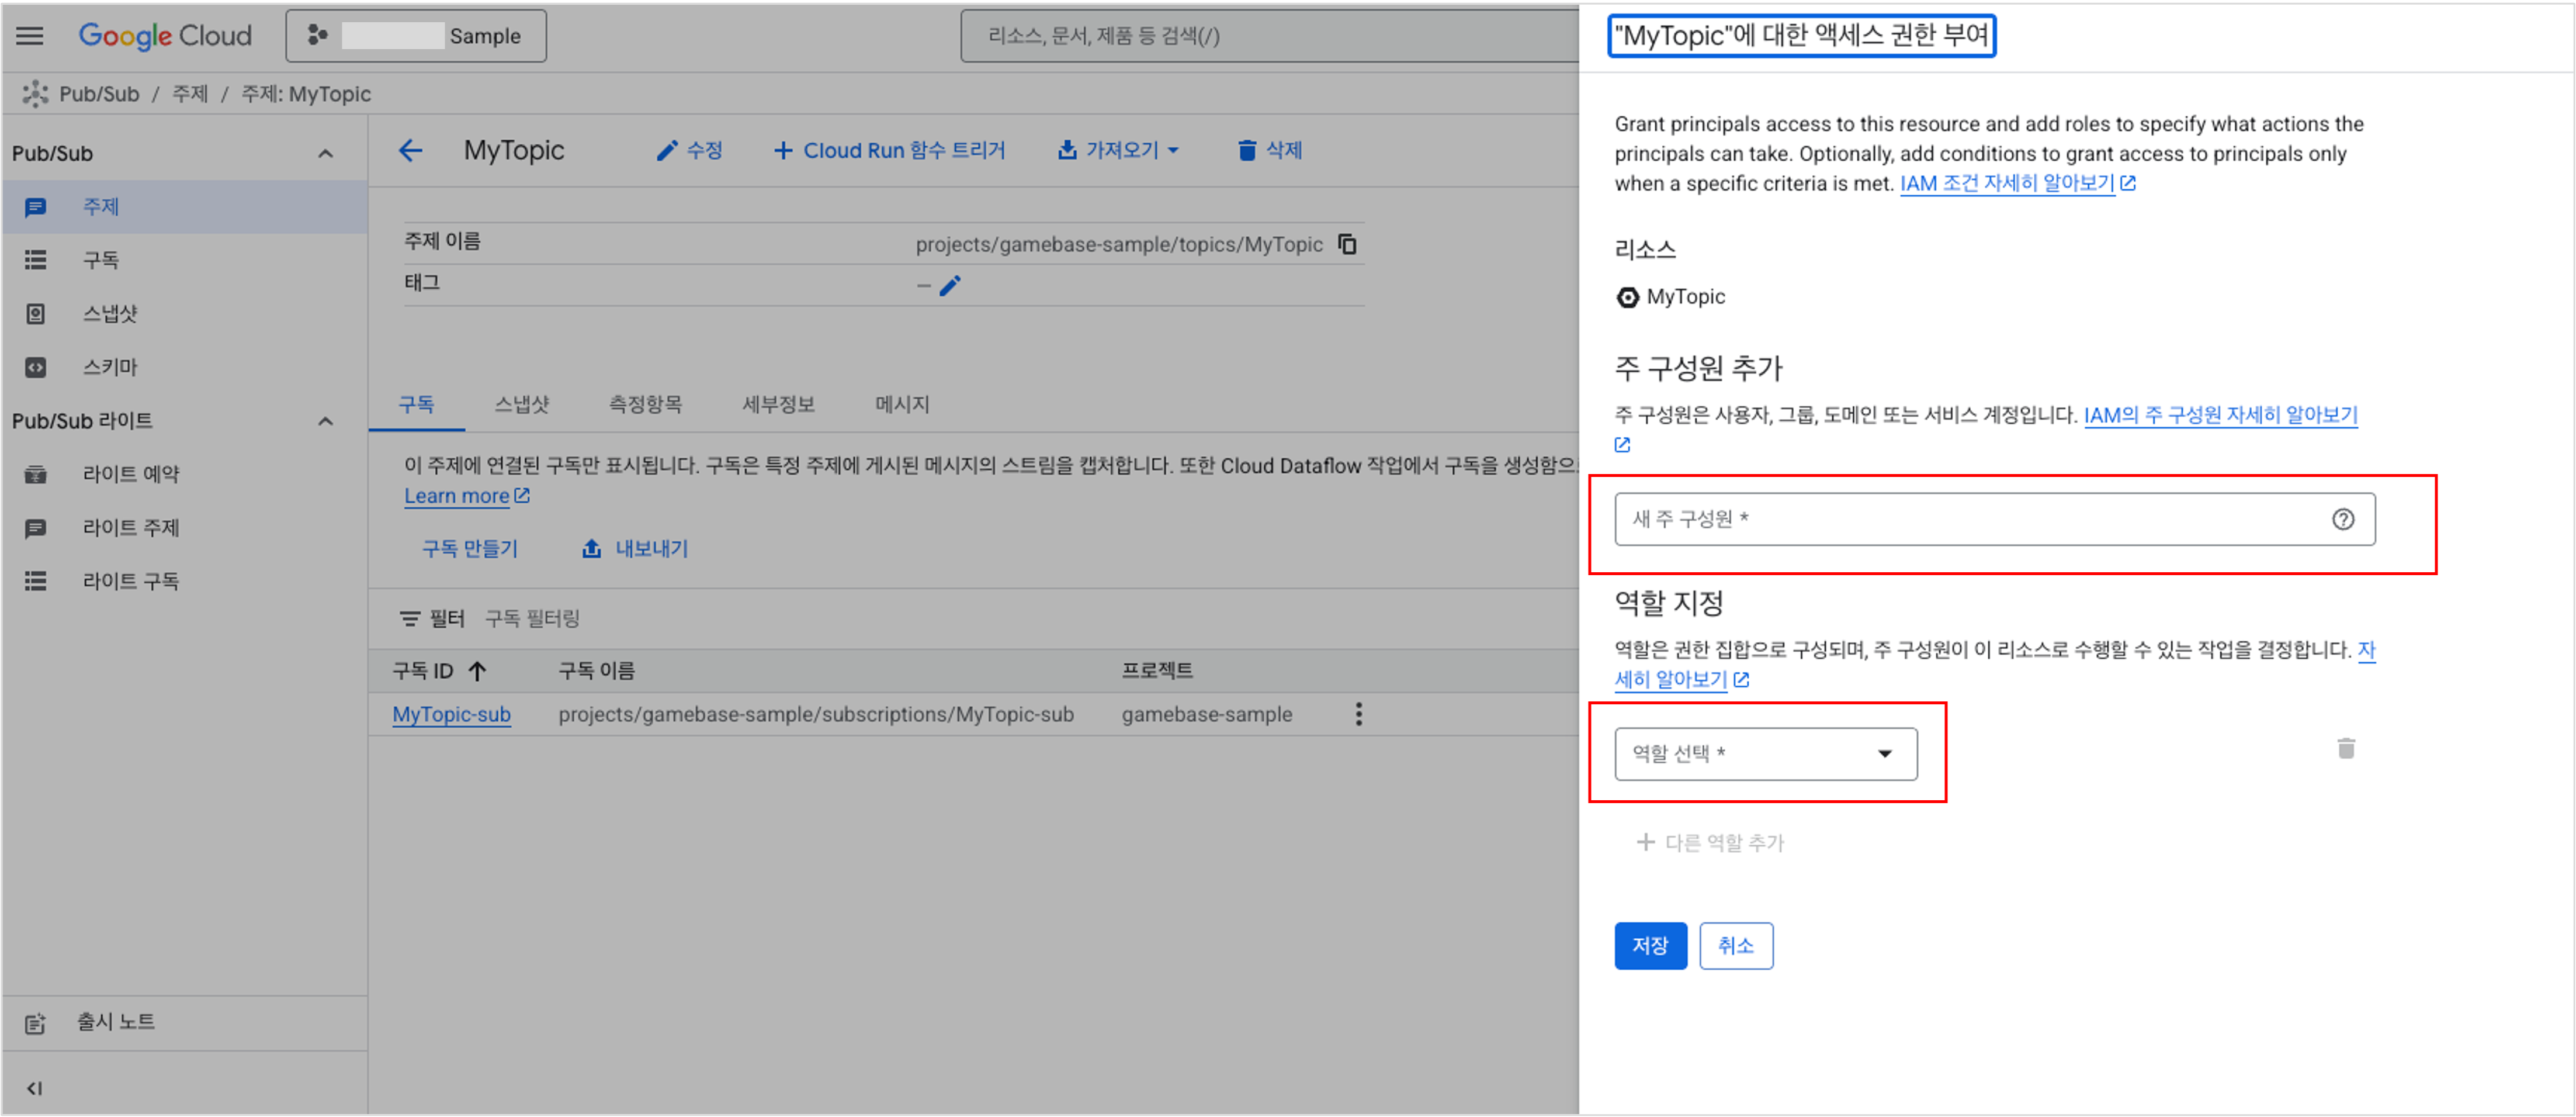Open 라이트 예약 from Pub/Sub 라이트
This screenshot has width=2576, height=1117.
(x=130, y=474)
